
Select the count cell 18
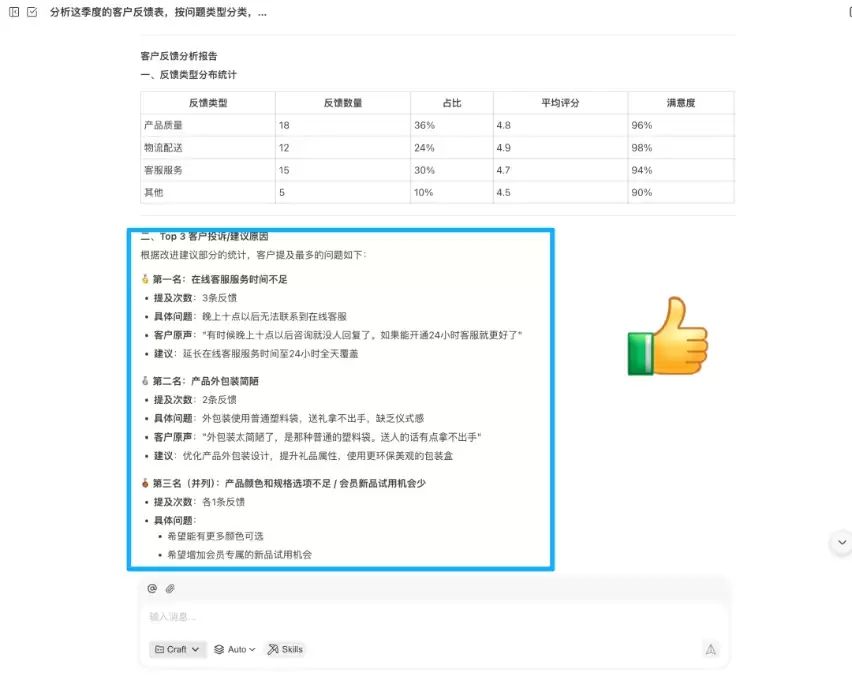point(343,125)
